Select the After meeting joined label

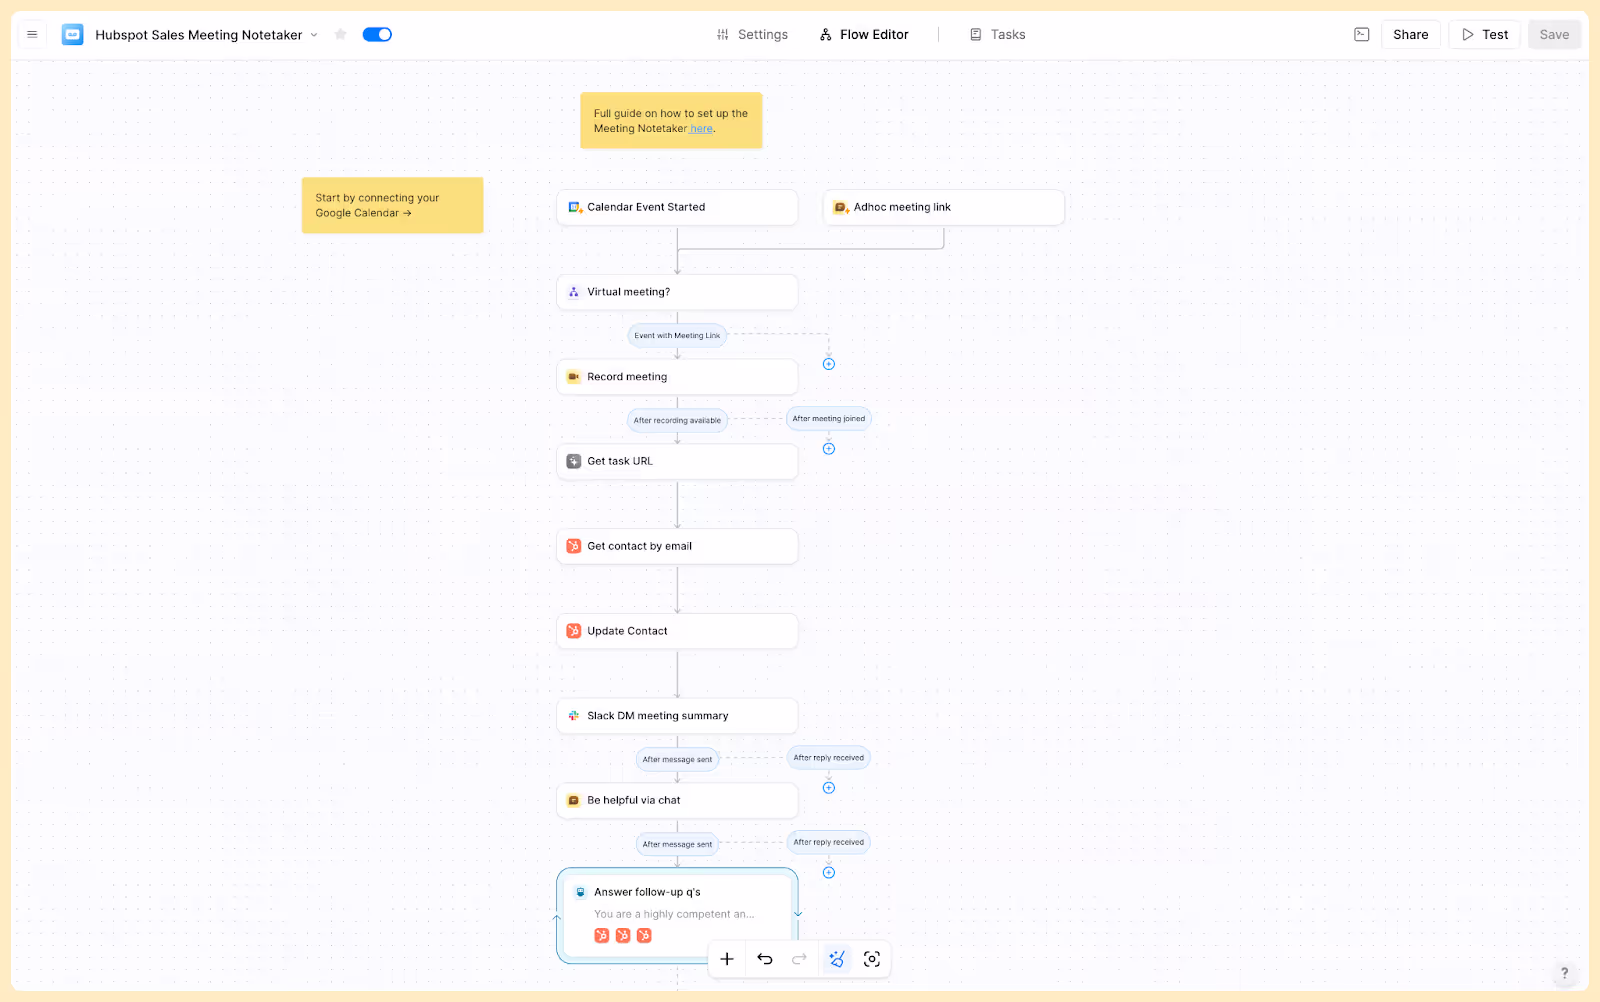click(829, 419)
